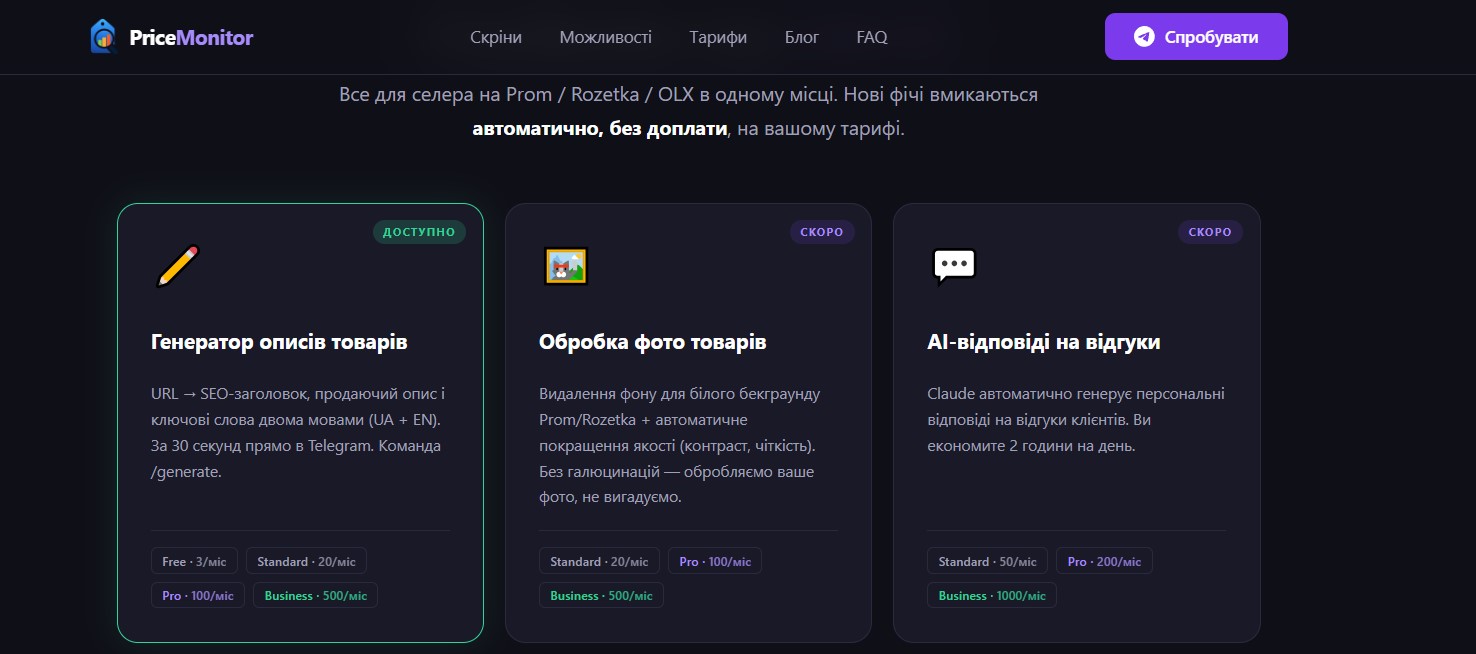Select the Генератор описів товарів heading
The width and height of the screenshot is (1476, 654).
point(279,342)
